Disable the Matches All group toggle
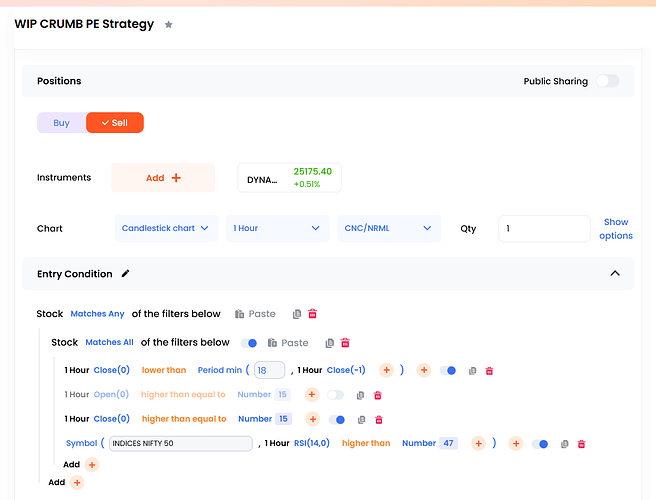This screenshot has width=656, height=500. point(248,343)
